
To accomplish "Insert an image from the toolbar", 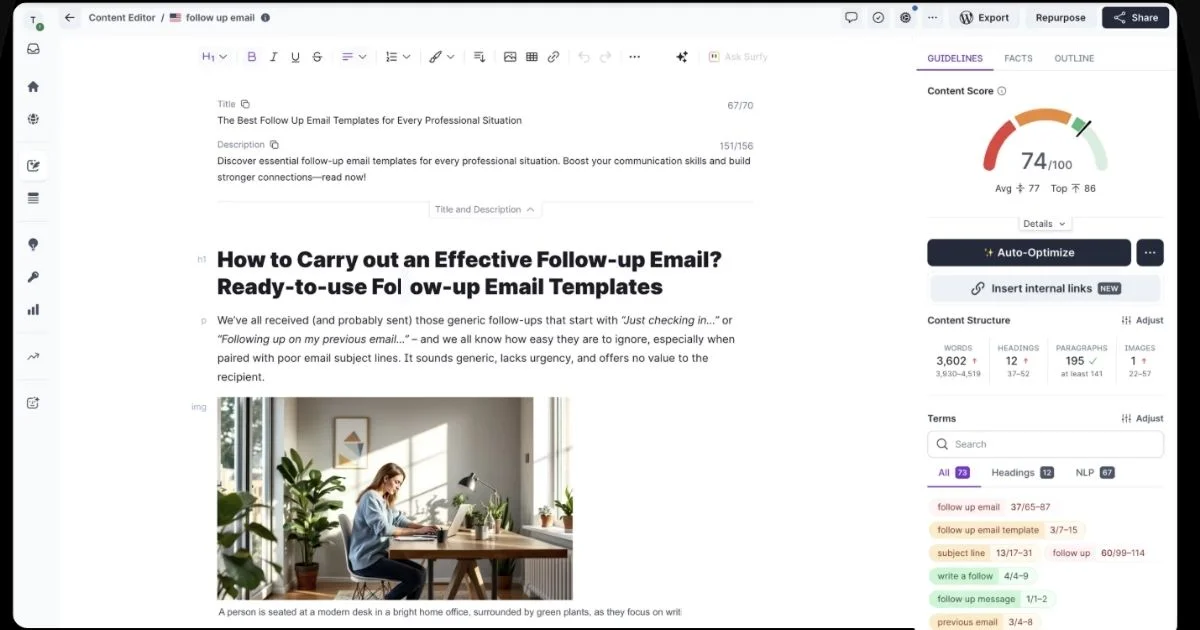I will 510,57.
